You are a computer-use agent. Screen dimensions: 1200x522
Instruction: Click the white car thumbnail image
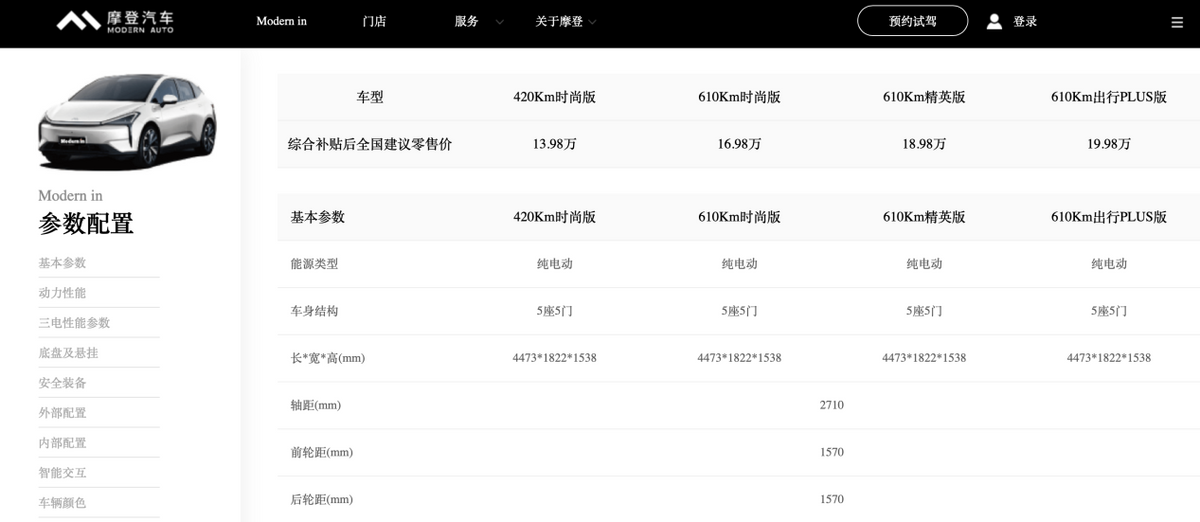click(127, 121)
